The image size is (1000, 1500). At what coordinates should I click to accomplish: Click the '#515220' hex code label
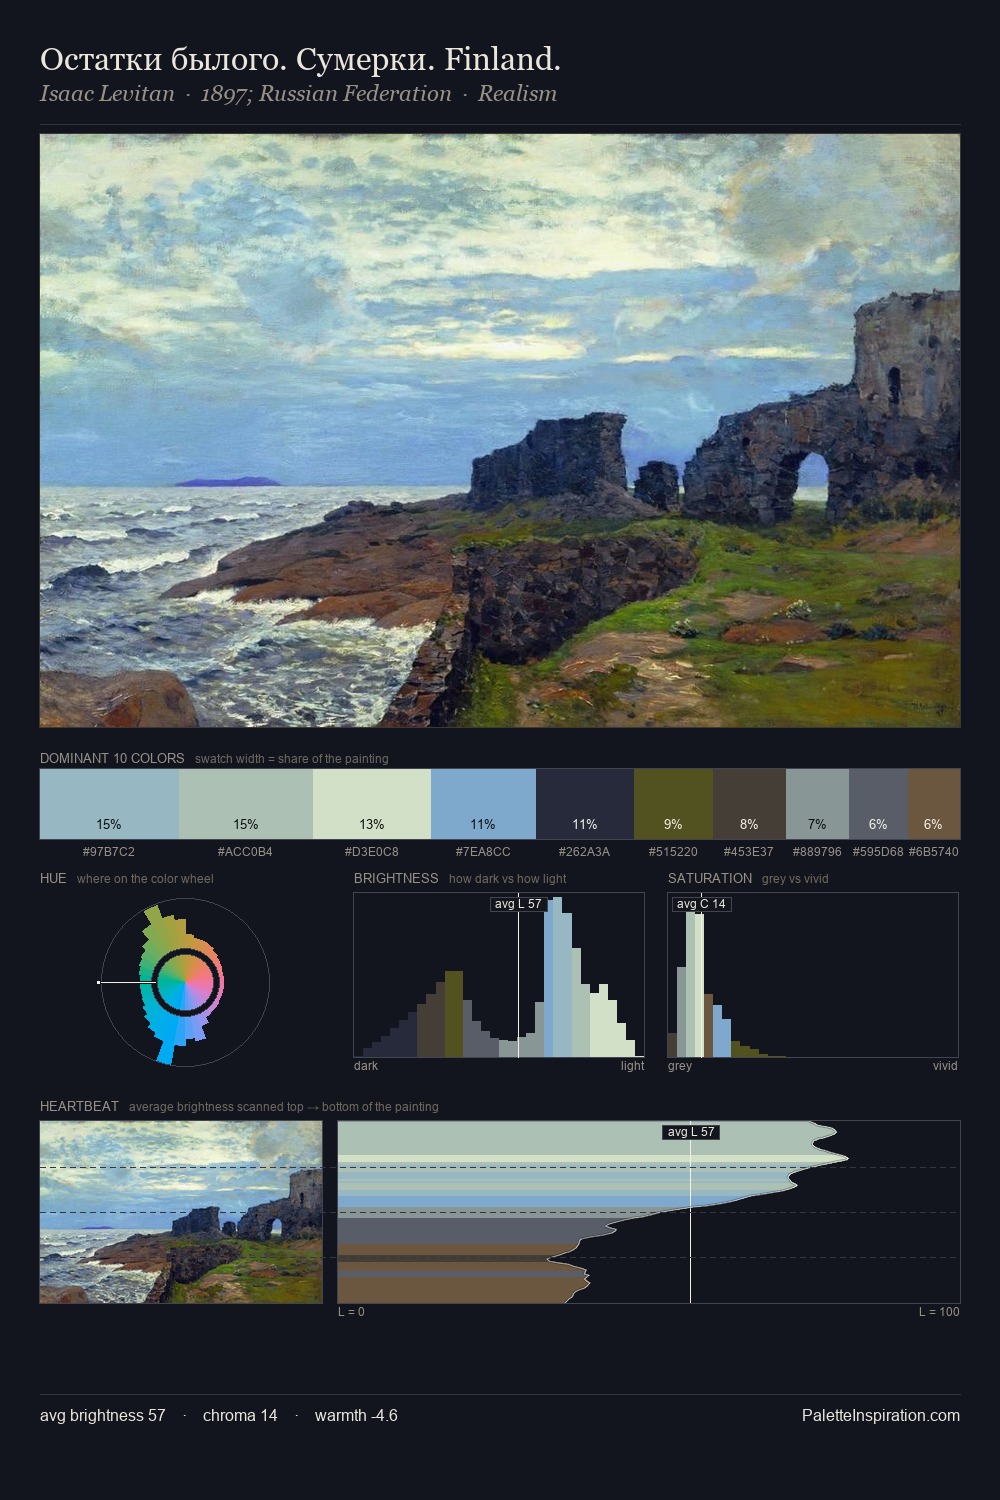point(673,852)
